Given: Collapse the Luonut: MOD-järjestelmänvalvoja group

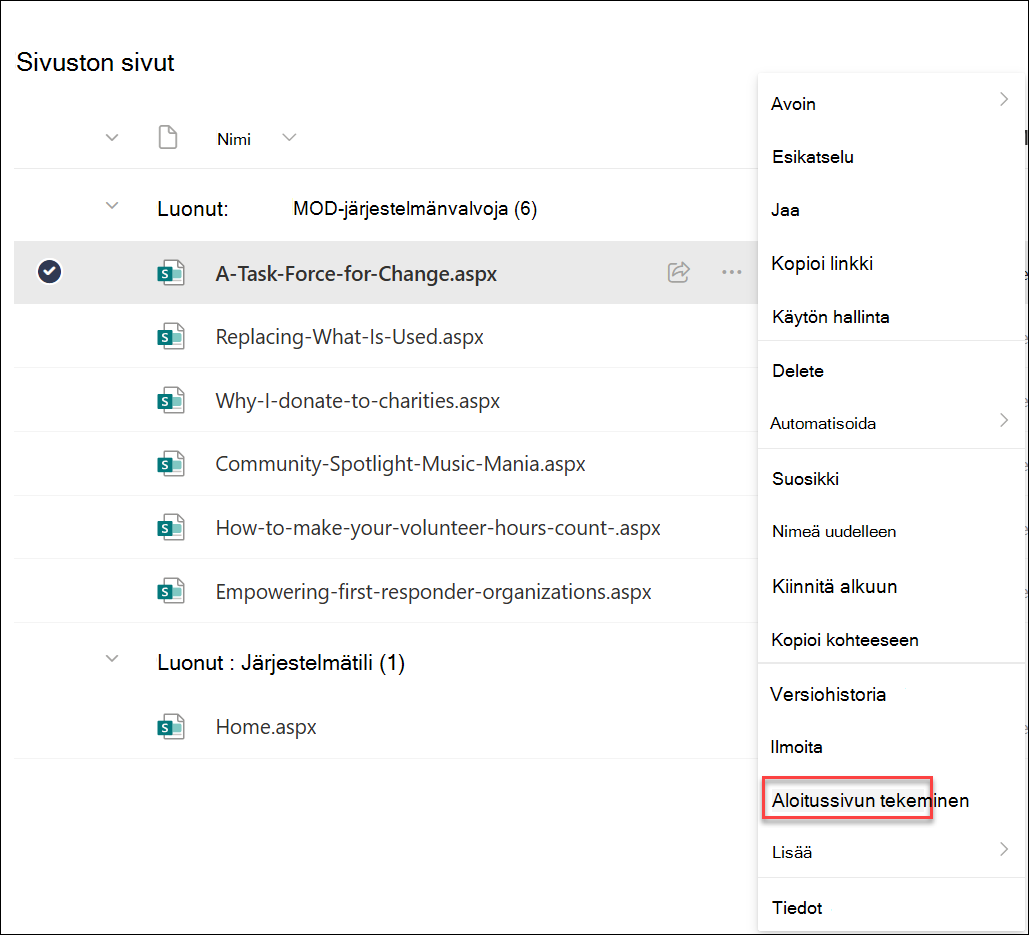Looking at the screenshot, I should pos(112,205).
